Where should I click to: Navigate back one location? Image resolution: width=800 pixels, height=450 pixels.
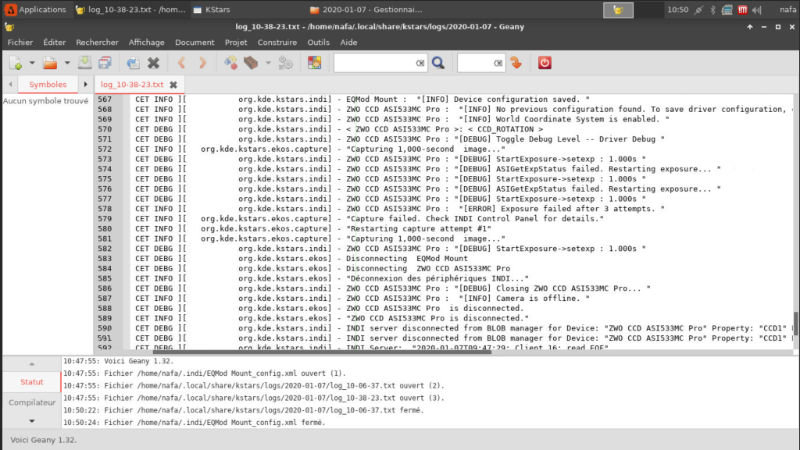point(181,63)
